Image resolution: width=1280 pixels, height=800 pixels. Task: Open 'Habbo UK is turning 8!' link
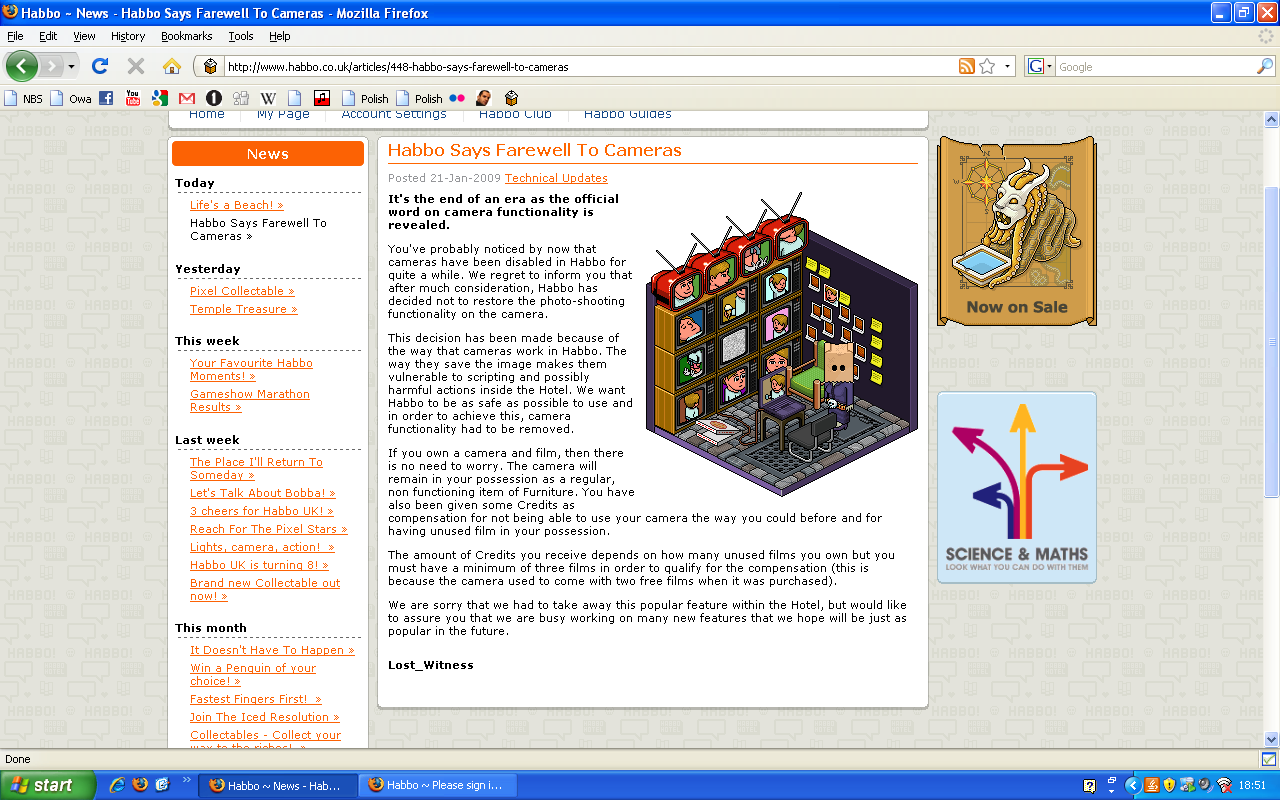coord(259,565)
